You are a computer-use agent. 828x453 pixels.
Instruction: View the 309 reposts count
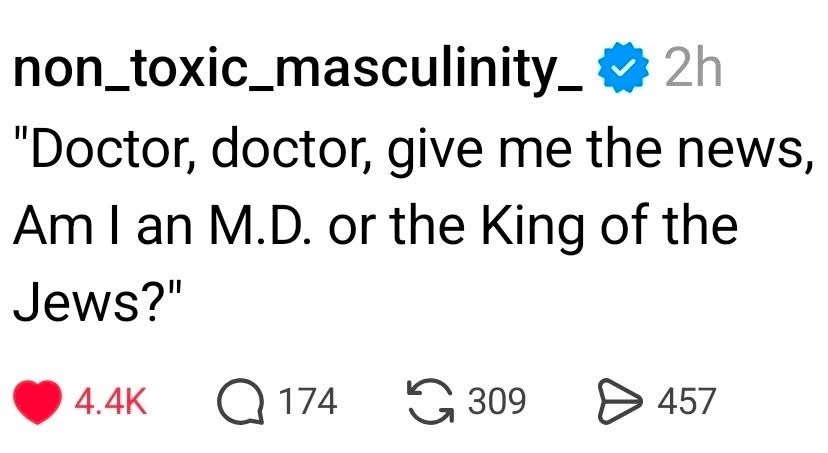coord(497,402)
